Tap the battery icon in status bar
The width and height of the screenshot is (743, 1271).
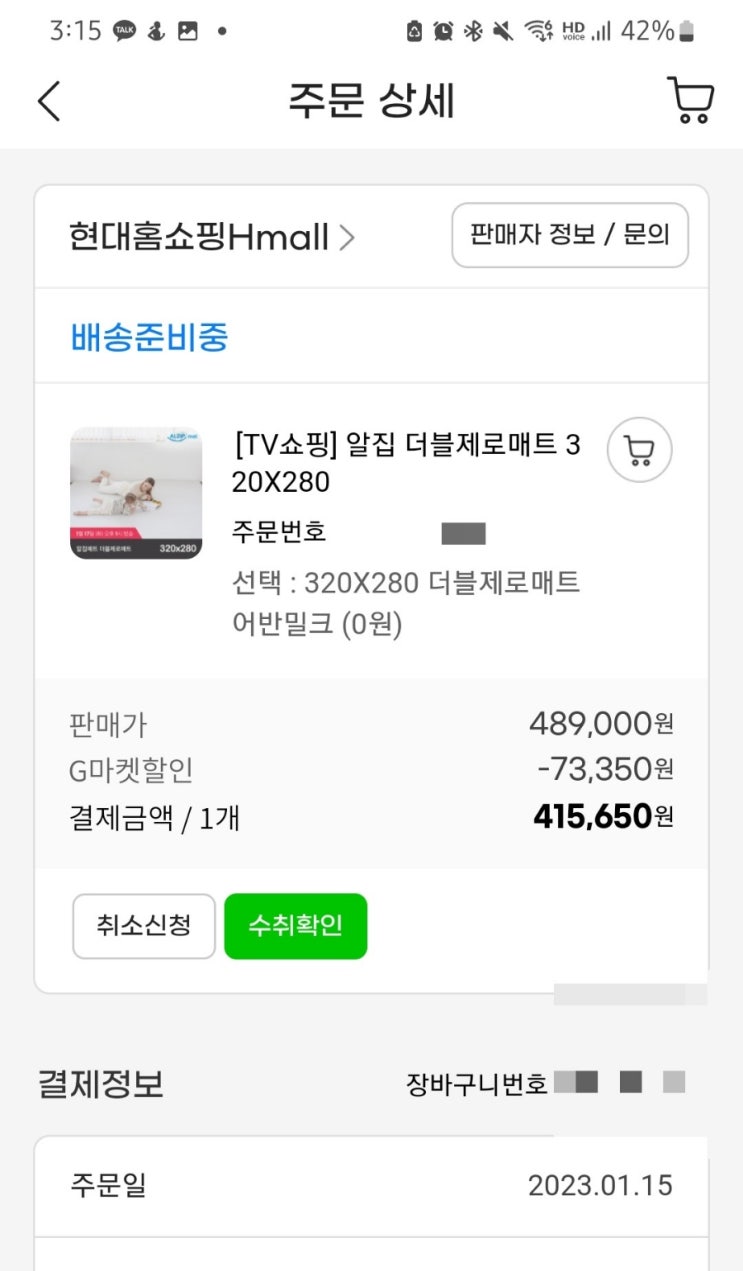(686, 31)
